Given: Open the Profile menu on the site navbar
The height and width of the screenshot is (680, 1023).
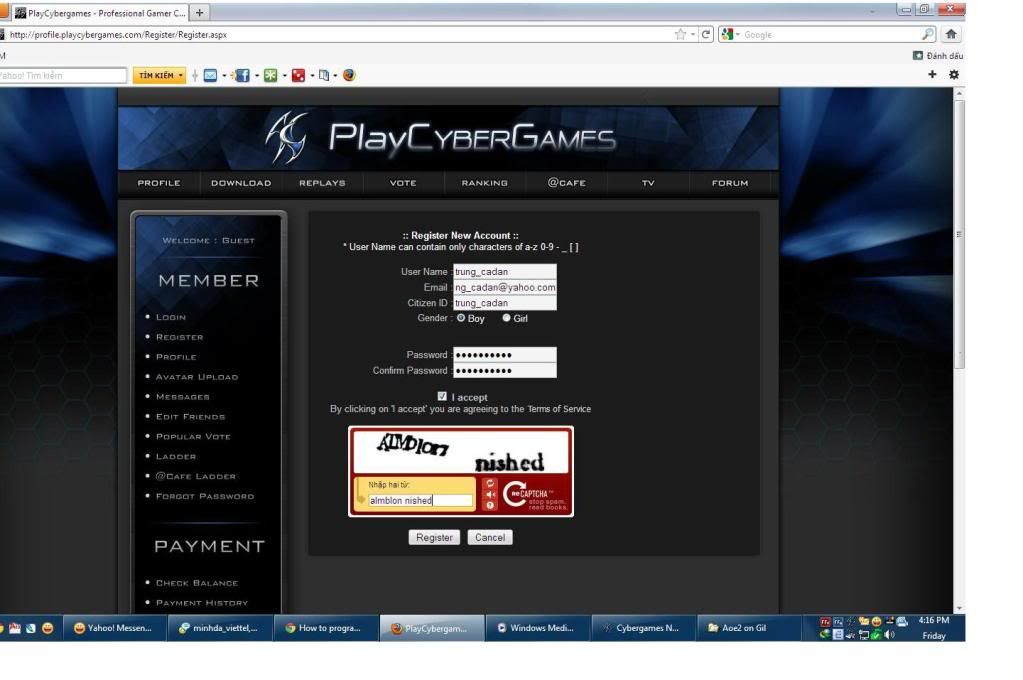Looking at the screenshot, I should 159,183.
